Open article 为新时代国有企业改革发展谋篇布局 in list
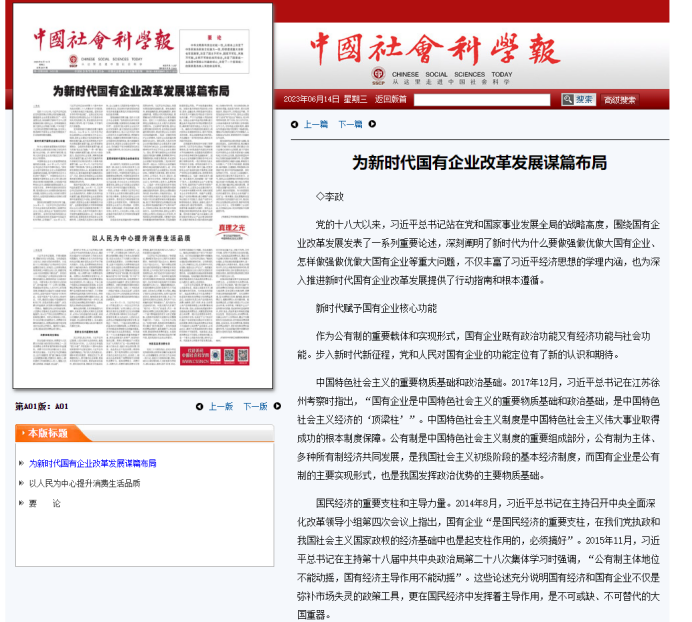The image size is (692, 622). pyautogui.click(x=92, y=463)
